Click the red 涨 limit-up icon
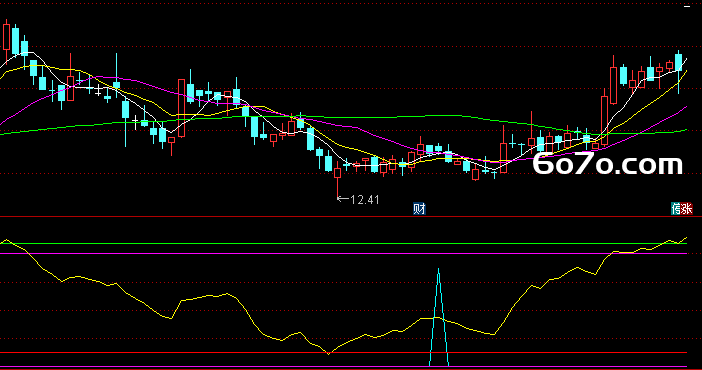The height and width of the screenshot is (370, 702). (687, 209)
